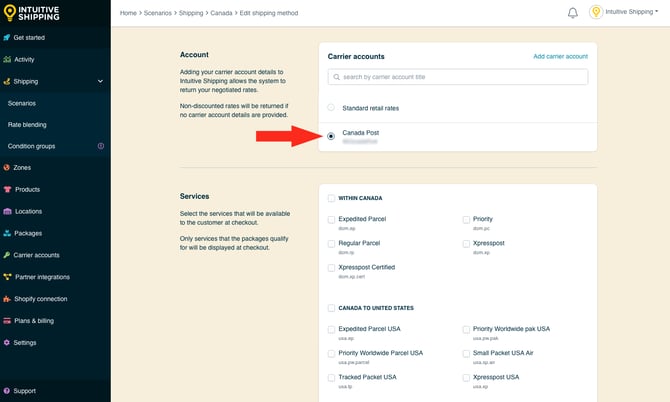Enable Tracked Packet USA service
Image resolution: width=670 pixels, height=402 pixels.
point(331,378)
